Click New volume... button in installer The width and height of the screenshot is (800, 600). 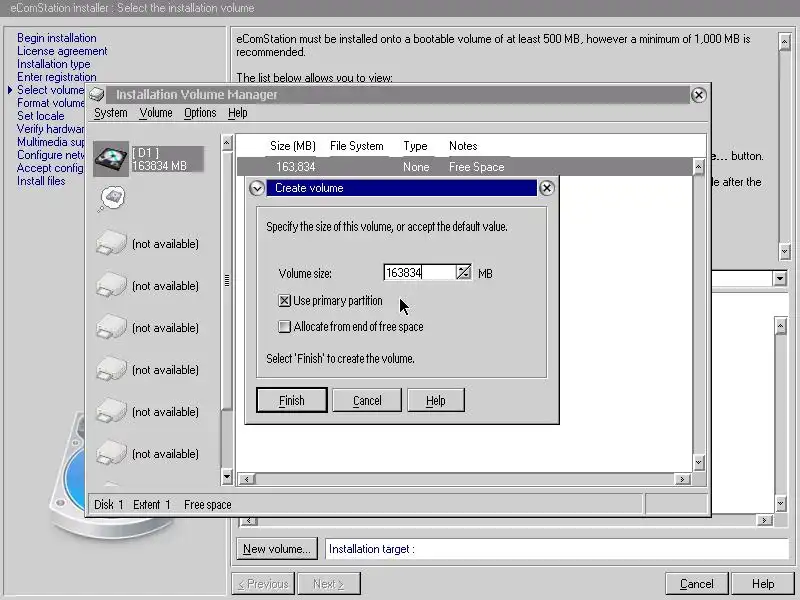coord(277,549)
